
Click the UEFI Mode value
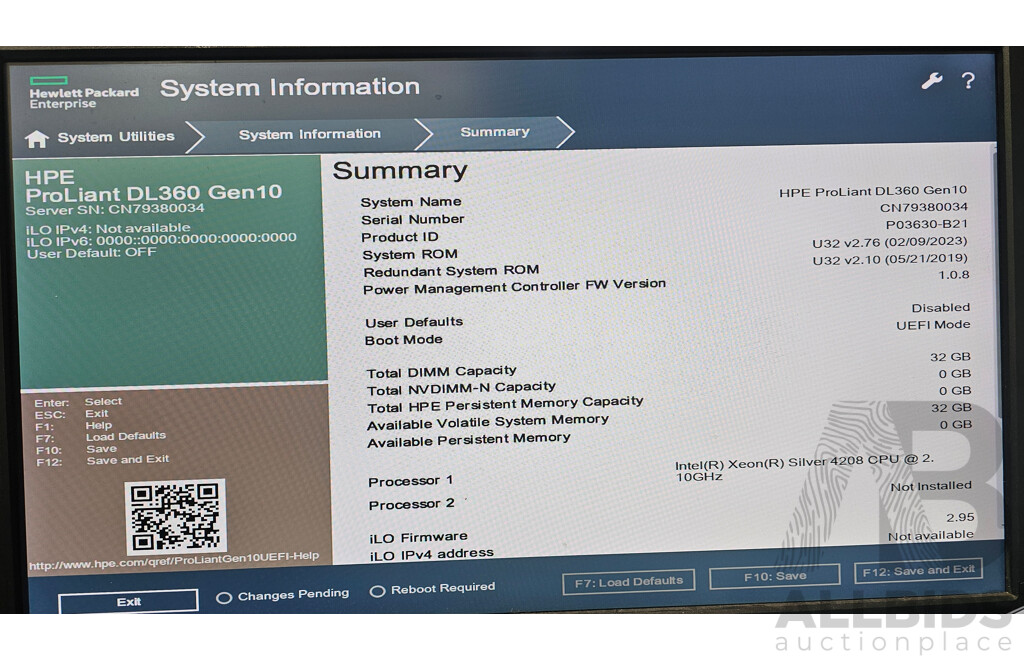[x=933, y=325]
